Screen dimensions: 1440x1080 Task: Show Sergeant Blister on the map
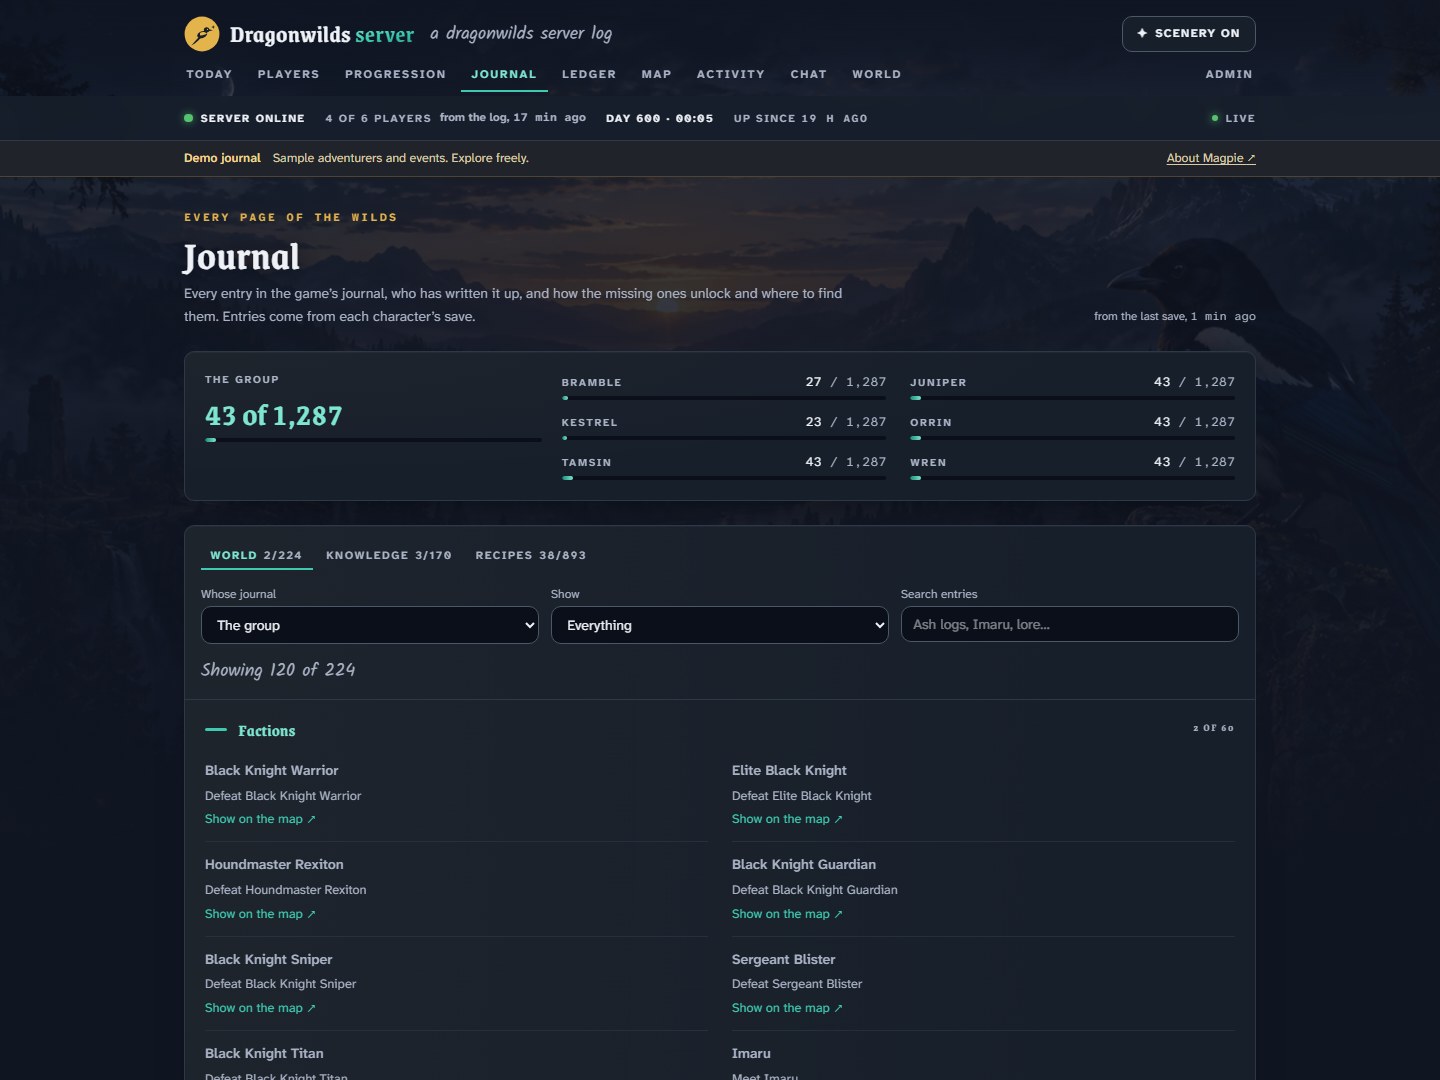point(787,1008)
